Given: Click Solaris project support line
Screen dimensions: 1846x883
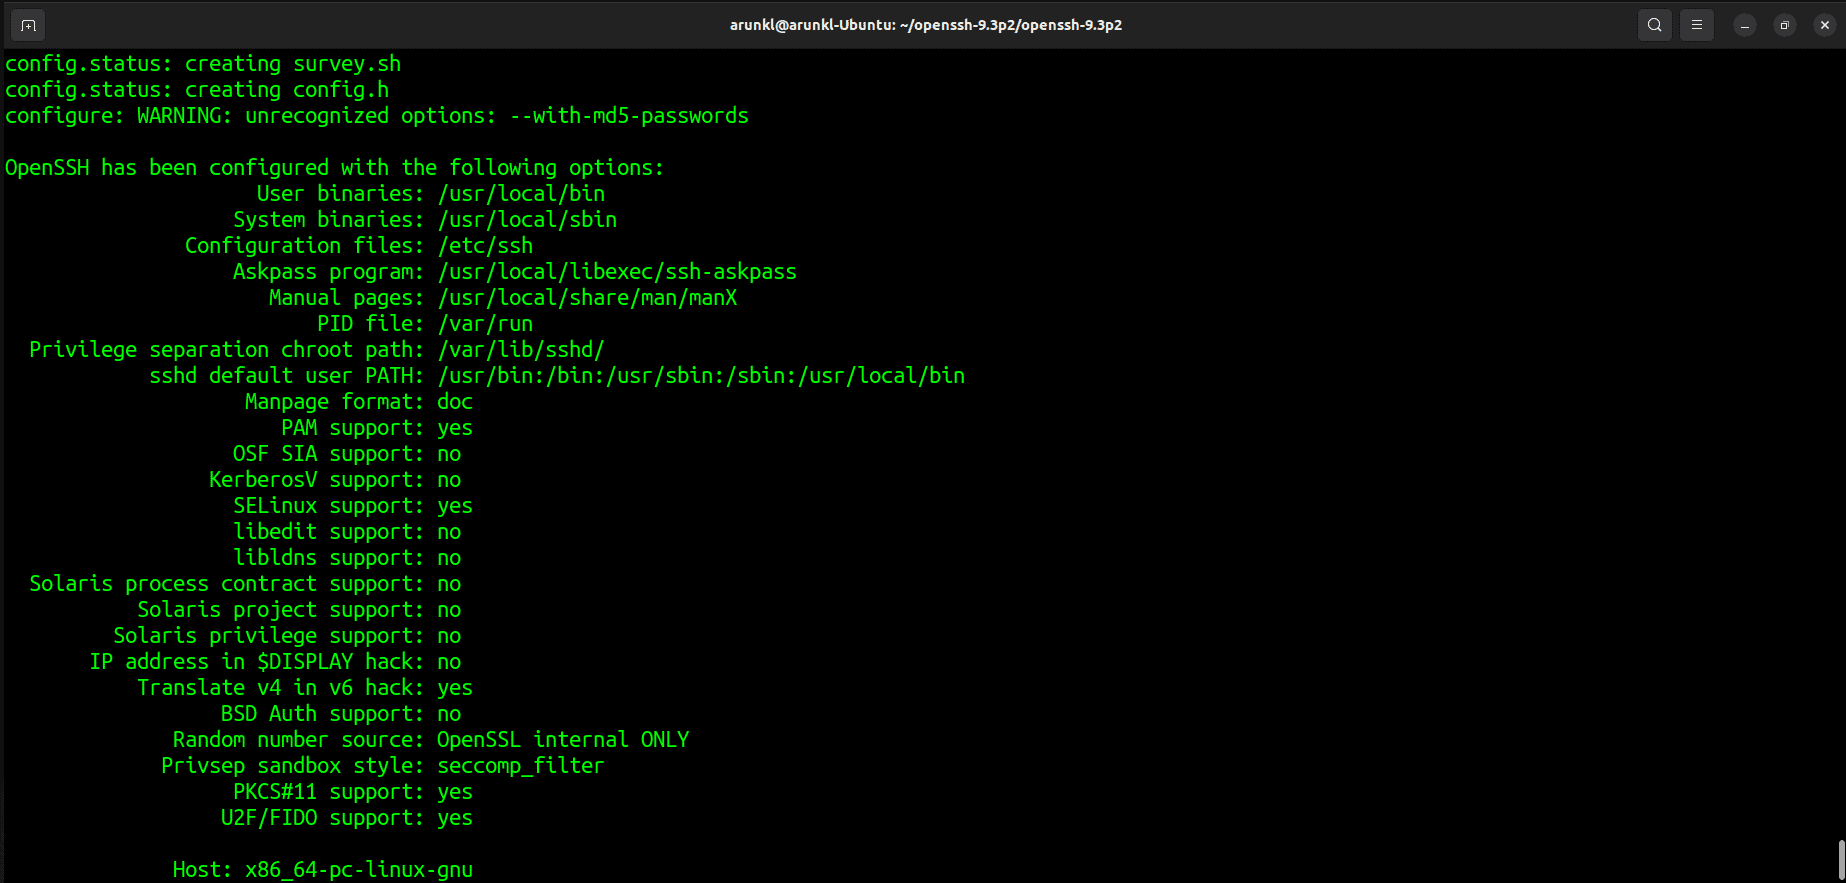Looking at the screenshot, I should click(299, 610).
